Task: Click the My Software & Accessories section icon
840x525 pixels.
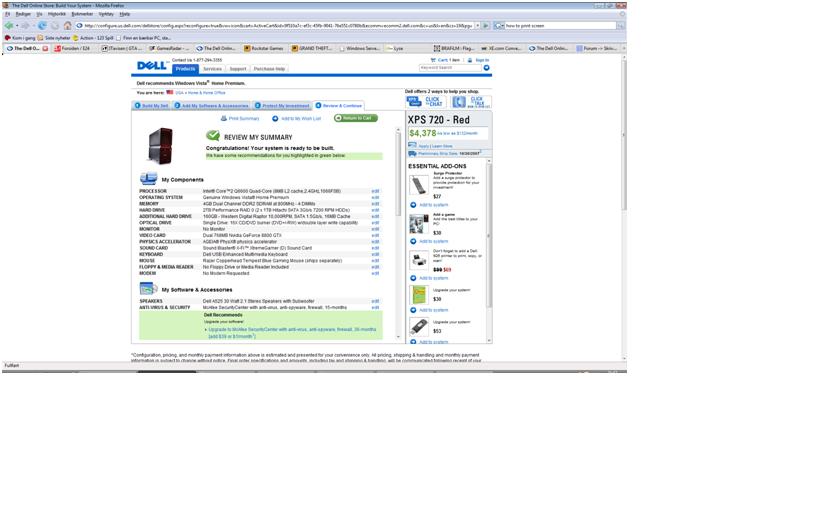Action: pos(148,289)
